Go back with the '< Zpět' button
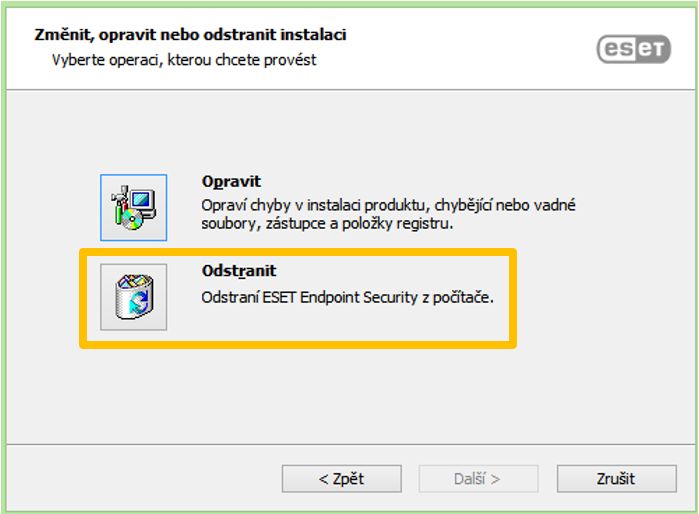 tap(341, 479)
